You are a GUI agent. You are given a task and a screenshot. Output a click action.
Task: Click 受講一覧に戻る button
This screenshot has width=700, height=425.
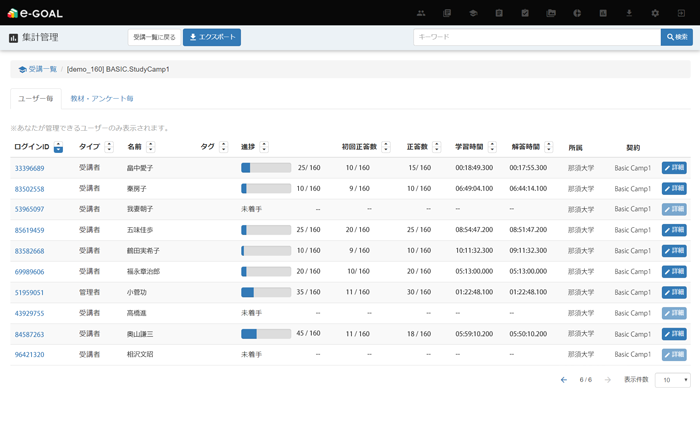coord(154,37)
